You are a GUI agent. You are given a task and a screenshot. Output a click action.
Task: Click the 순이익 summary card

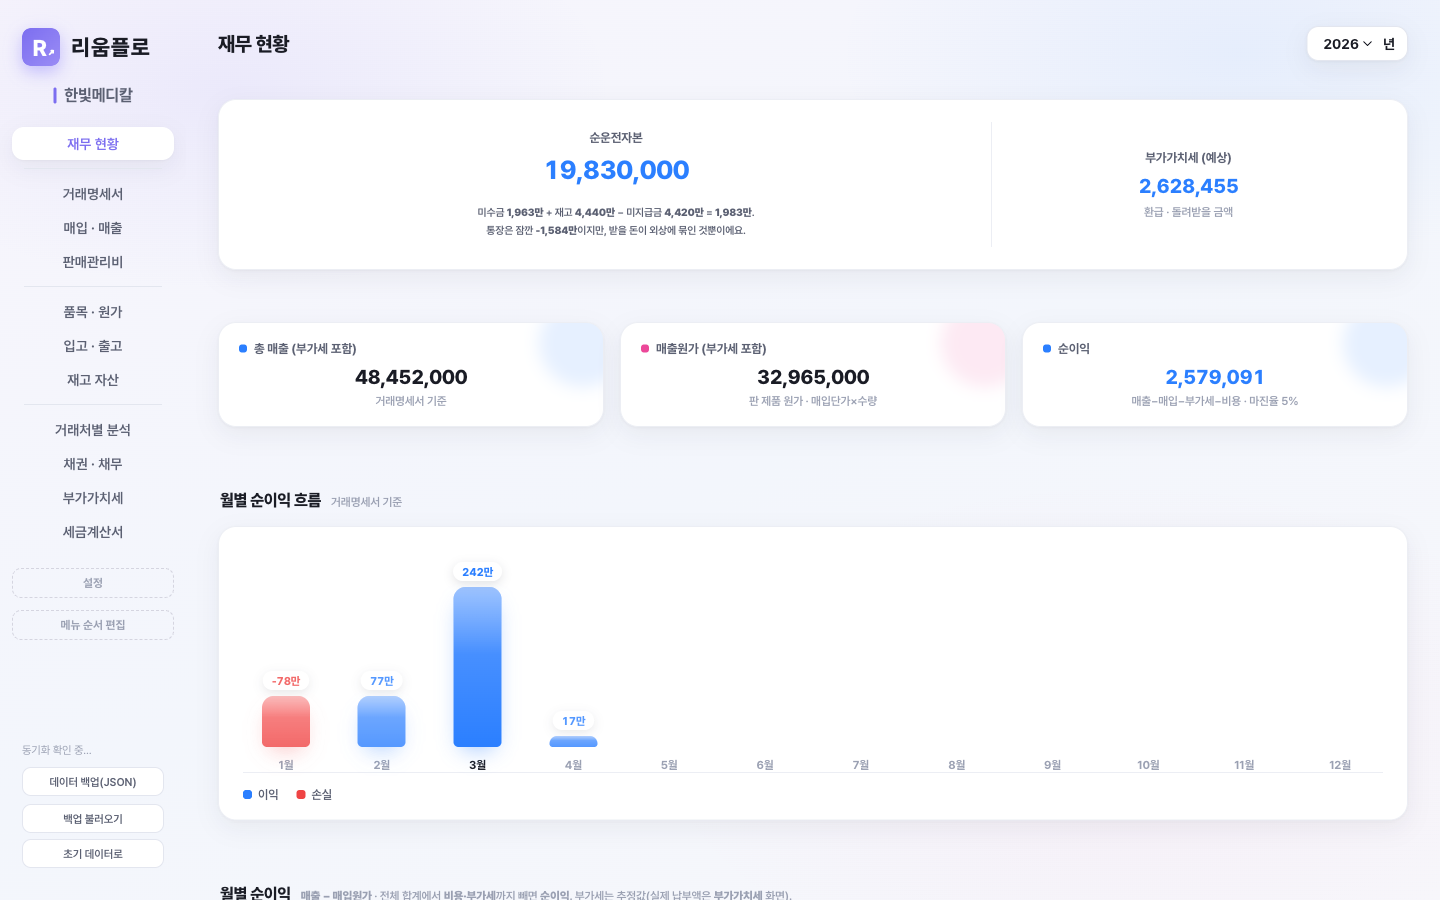1215,375
